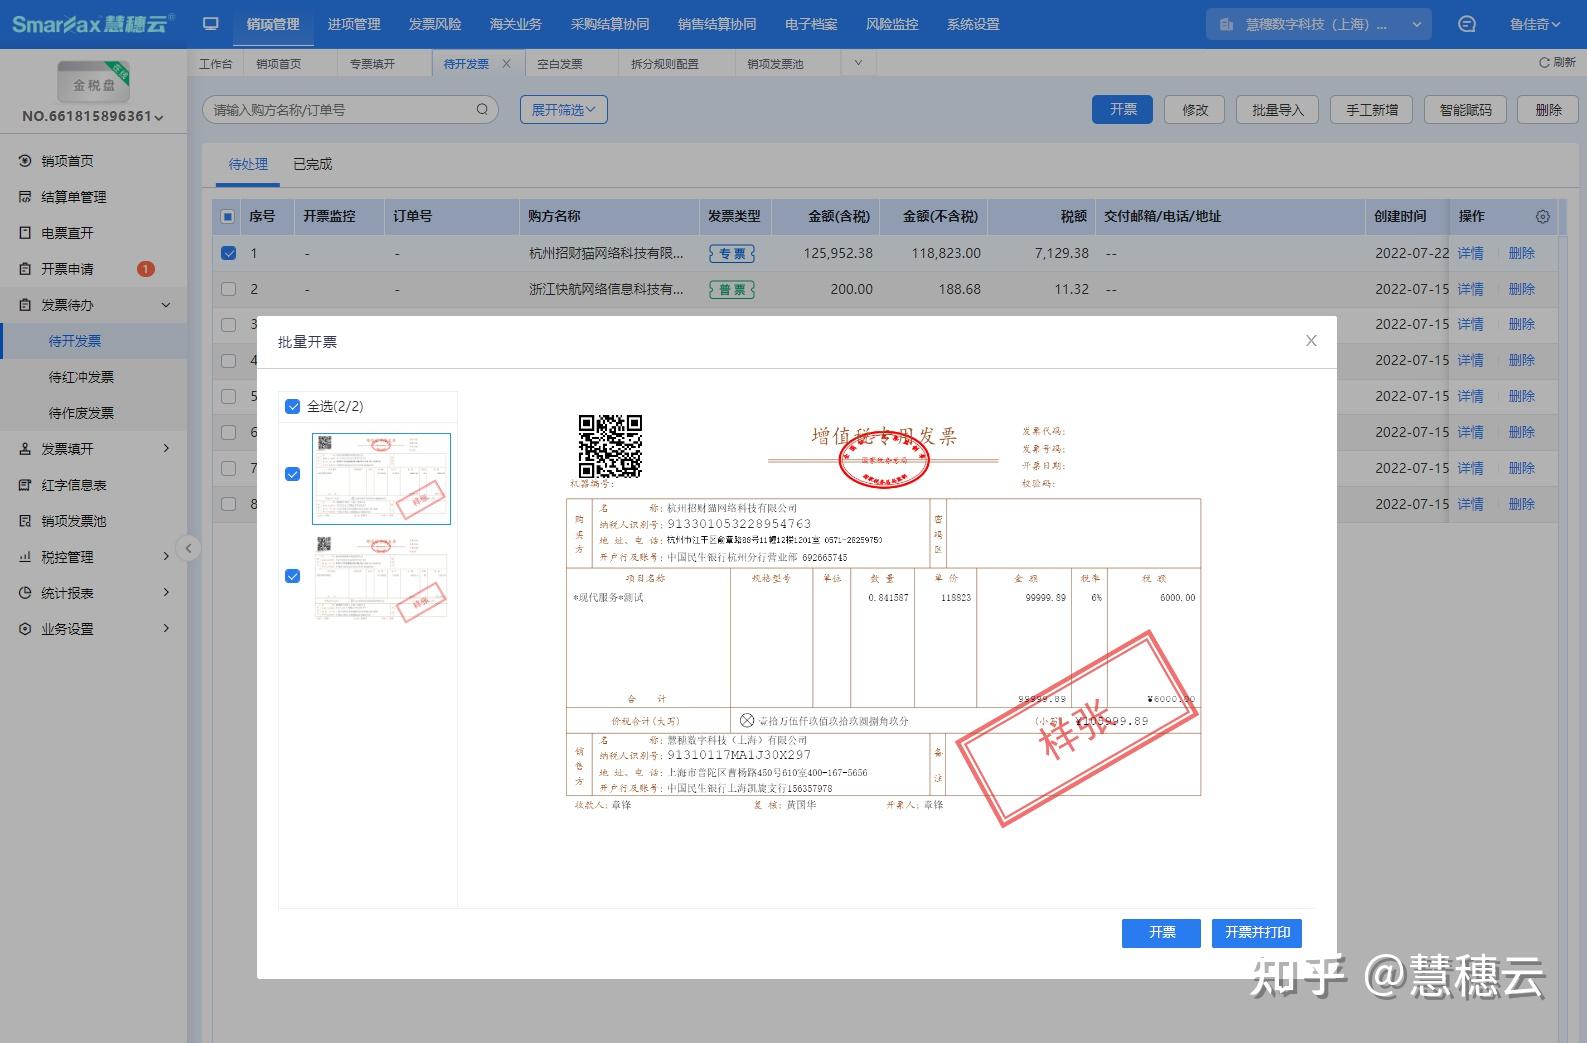Uncheck the first invoice thumbnail checkbox

293,474
